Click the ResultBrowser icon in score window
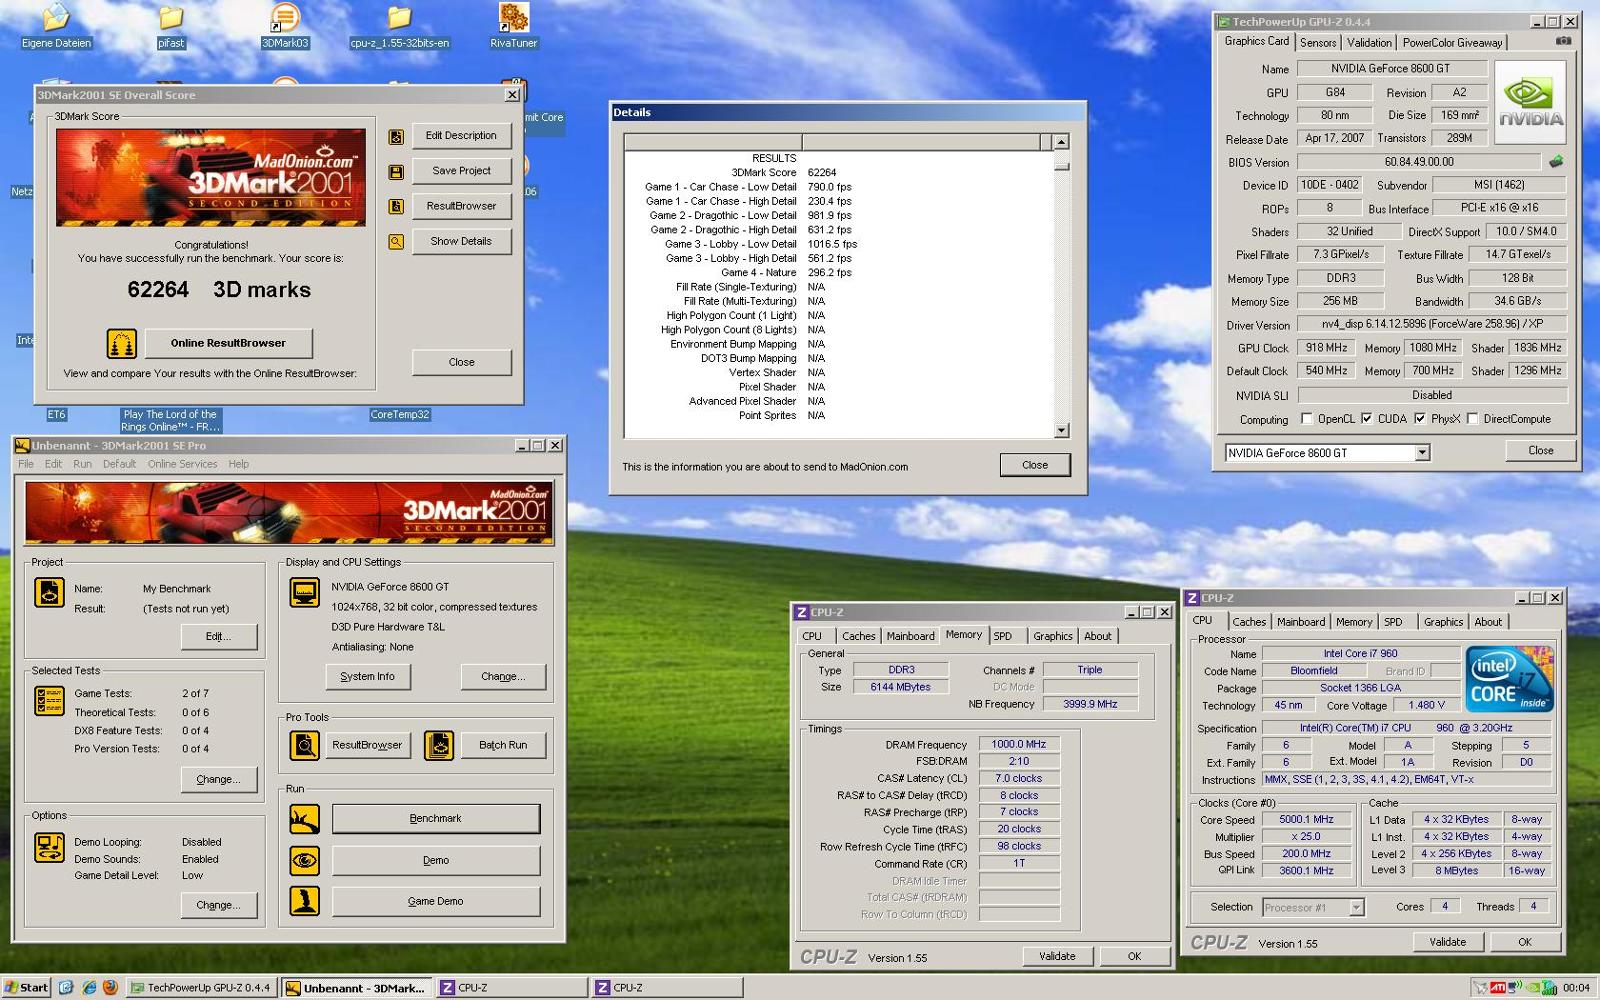The height and width of the screenshot is (1000, 1600). 396,206
